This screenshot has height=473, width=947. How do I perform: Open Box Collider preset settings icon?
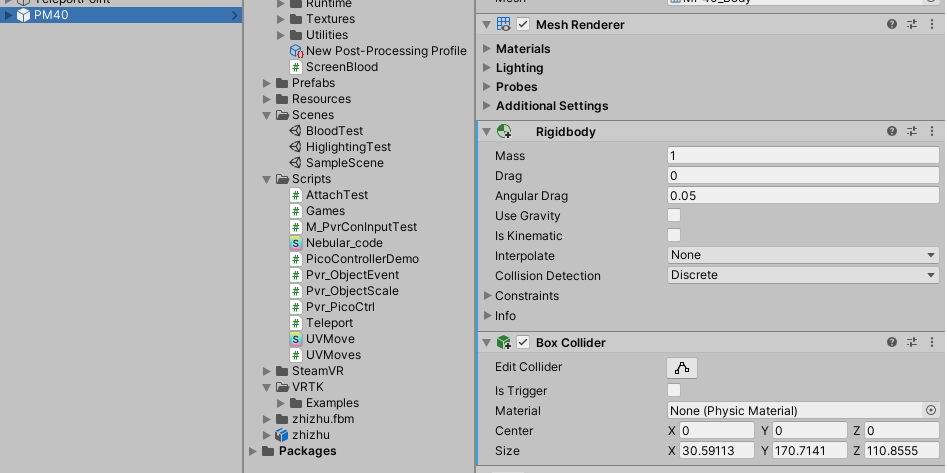(x=912, y=342)
